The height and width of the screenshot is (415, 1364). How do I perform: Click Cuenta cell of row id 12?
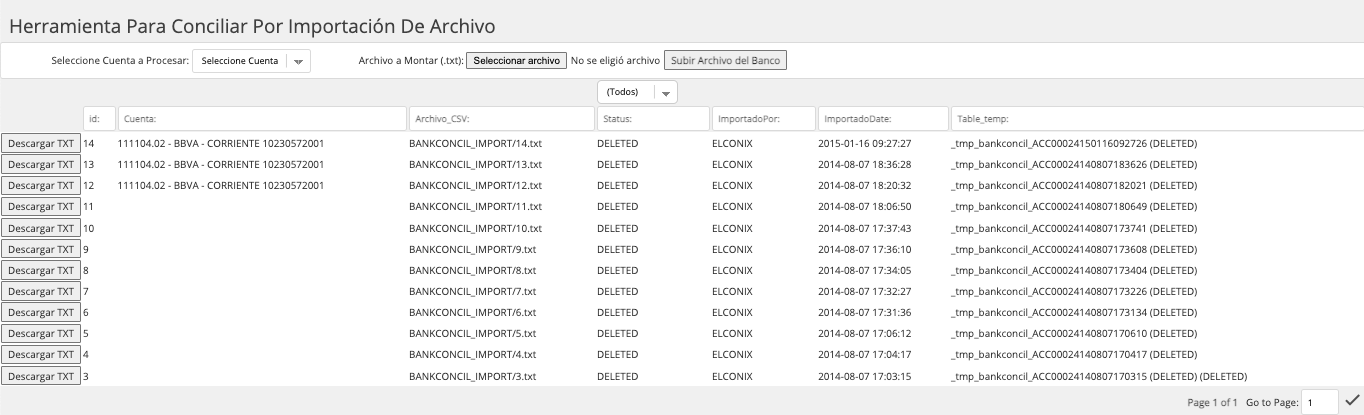tap(220, 186)
